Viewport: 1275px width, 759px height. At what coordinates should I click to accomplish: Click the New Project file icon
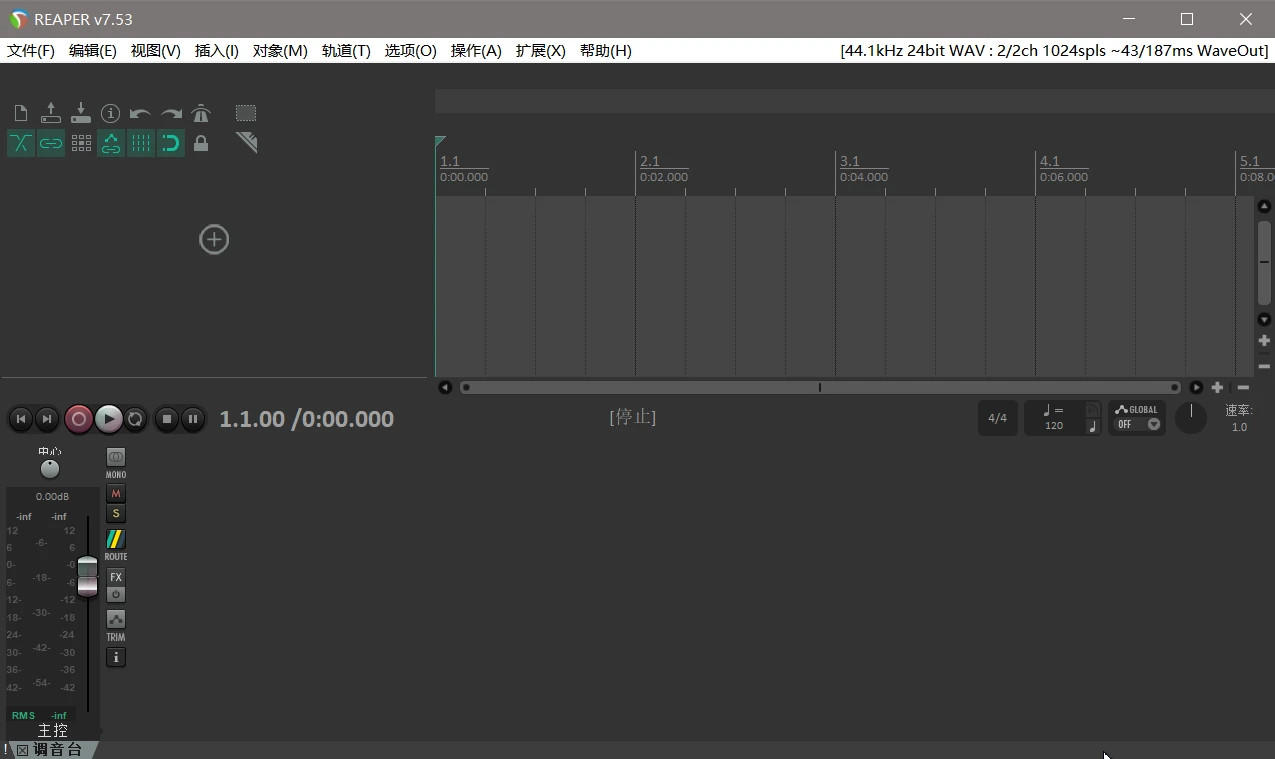tap(21, 113)
